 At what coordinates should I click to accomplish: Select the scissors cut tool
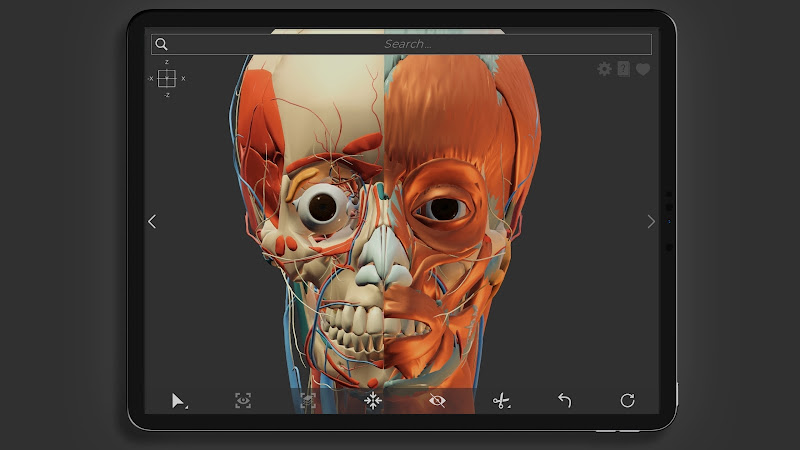click(501, 401)
